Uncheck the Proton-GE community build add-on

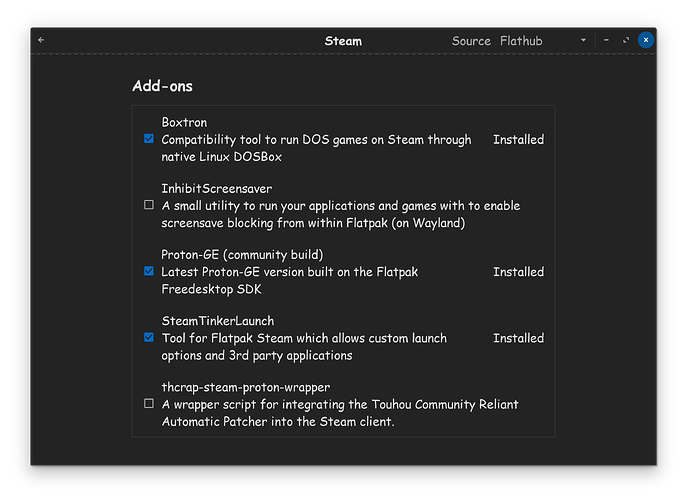click(x=149, y=271)
